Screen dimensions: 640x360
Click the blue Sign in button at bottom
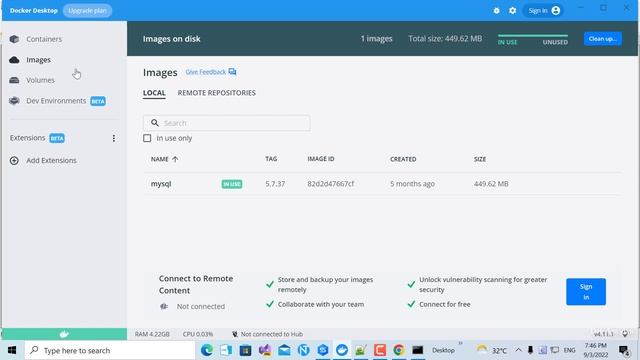pos(586,292)
